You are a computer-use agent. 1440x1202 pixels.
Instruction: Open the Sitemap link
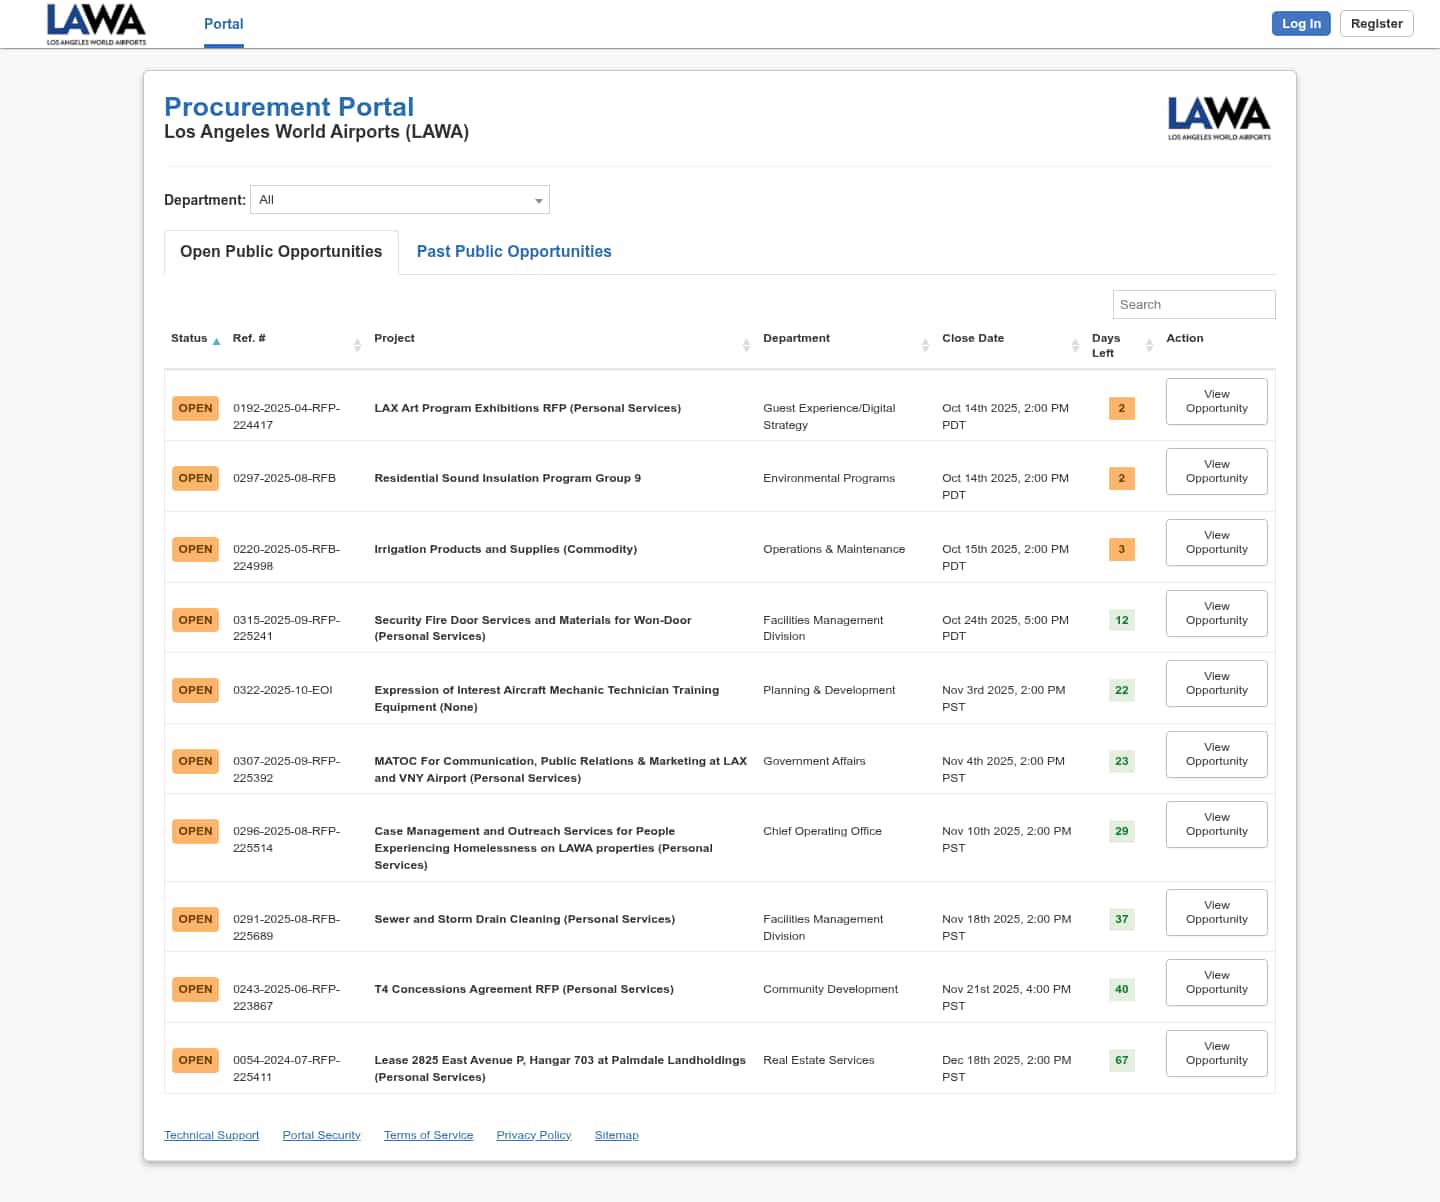[617, 1135]
